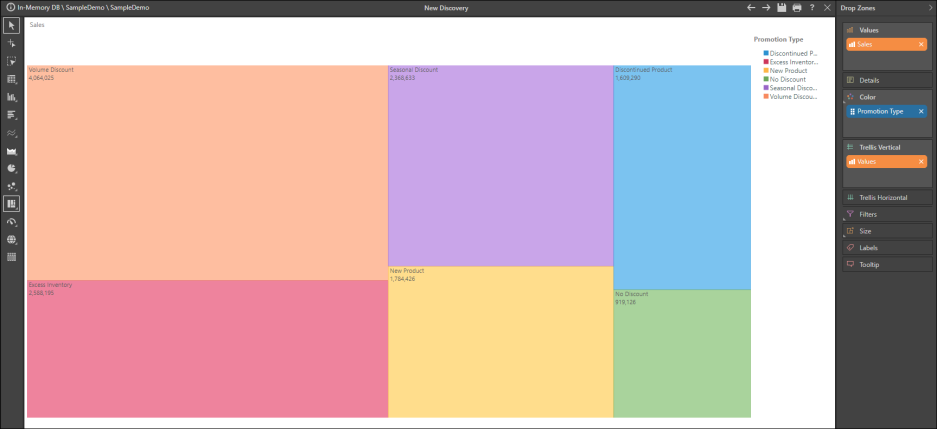Select the Volume Discount treemap tile

207,172
